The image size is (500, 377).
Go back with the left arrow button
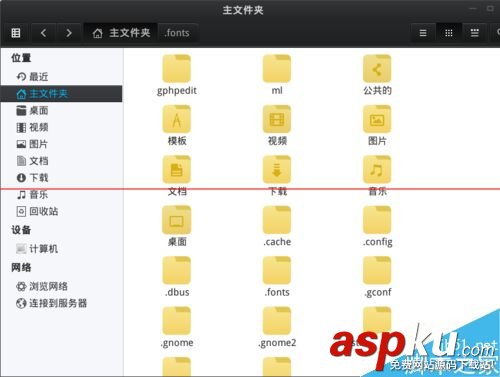[43, 33]
